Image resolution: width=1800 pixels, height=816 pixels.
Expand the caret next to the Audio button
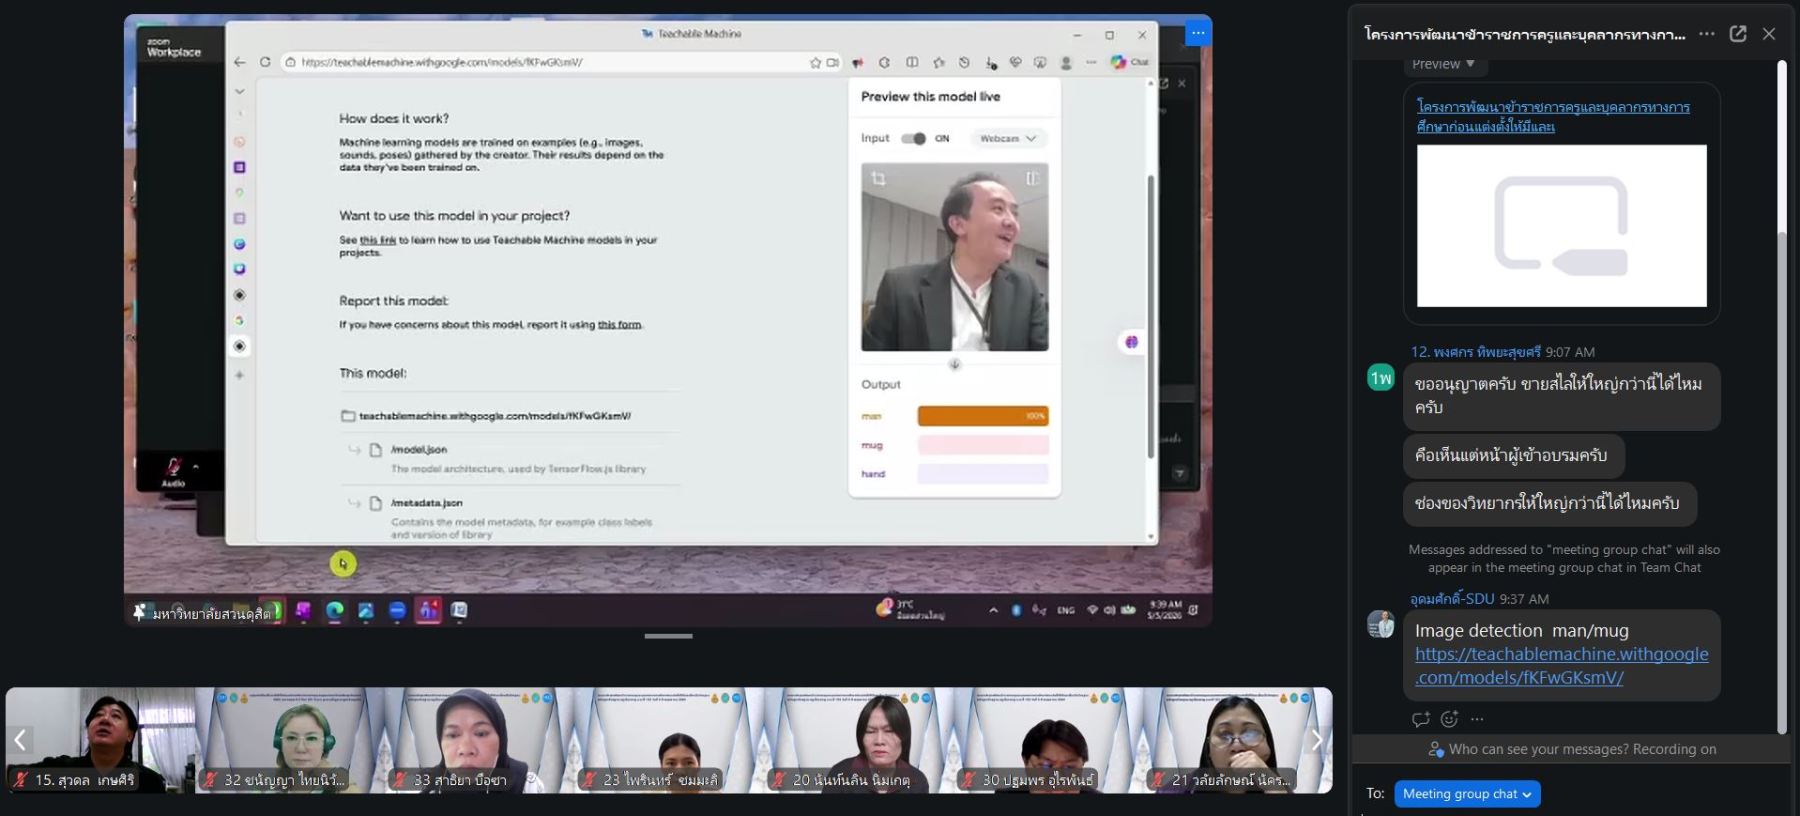(196, 466)
